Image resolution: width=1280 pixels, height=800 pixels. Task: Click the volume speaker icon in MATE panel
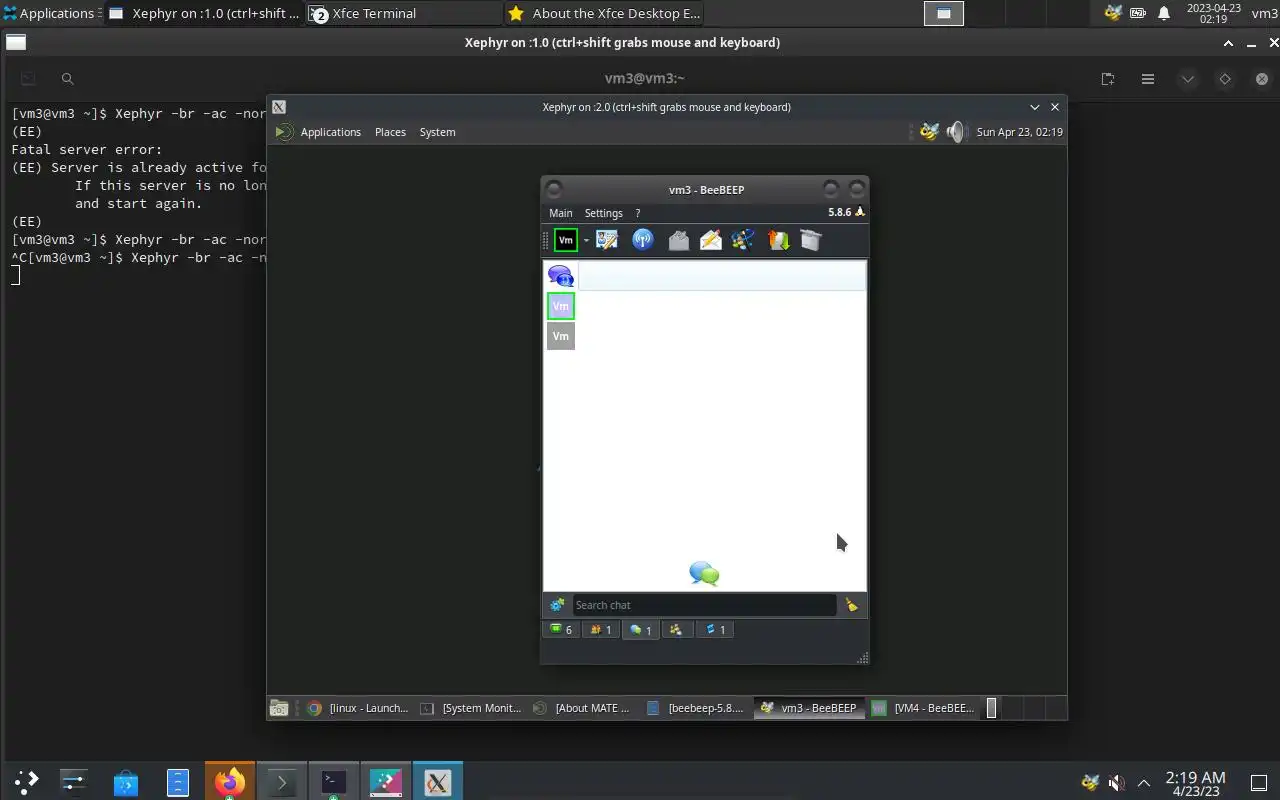[956, 132]
